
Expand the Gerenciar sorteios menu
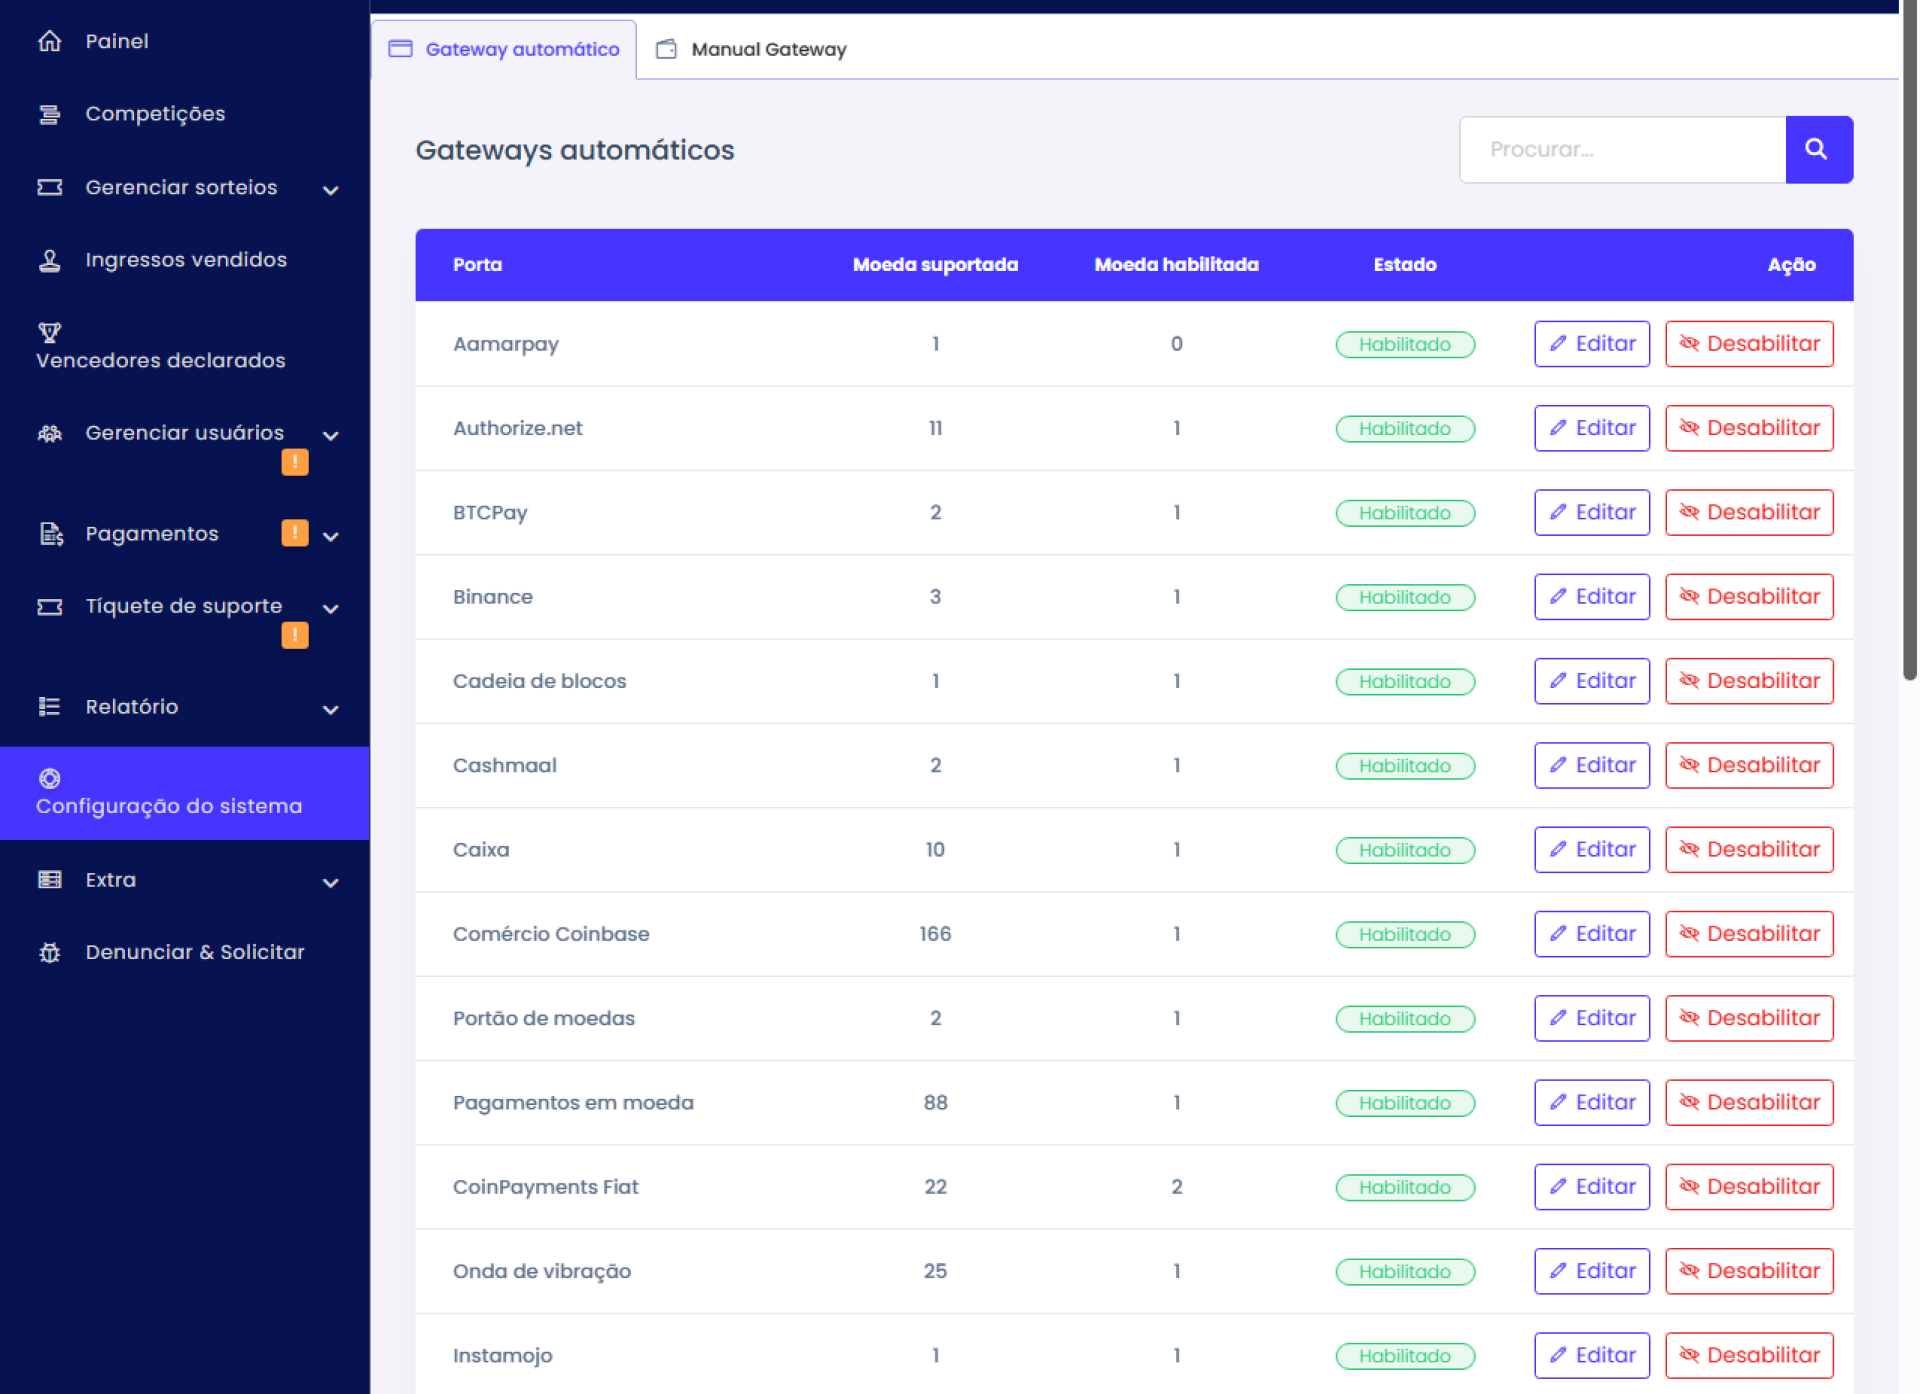coord(331,189)
